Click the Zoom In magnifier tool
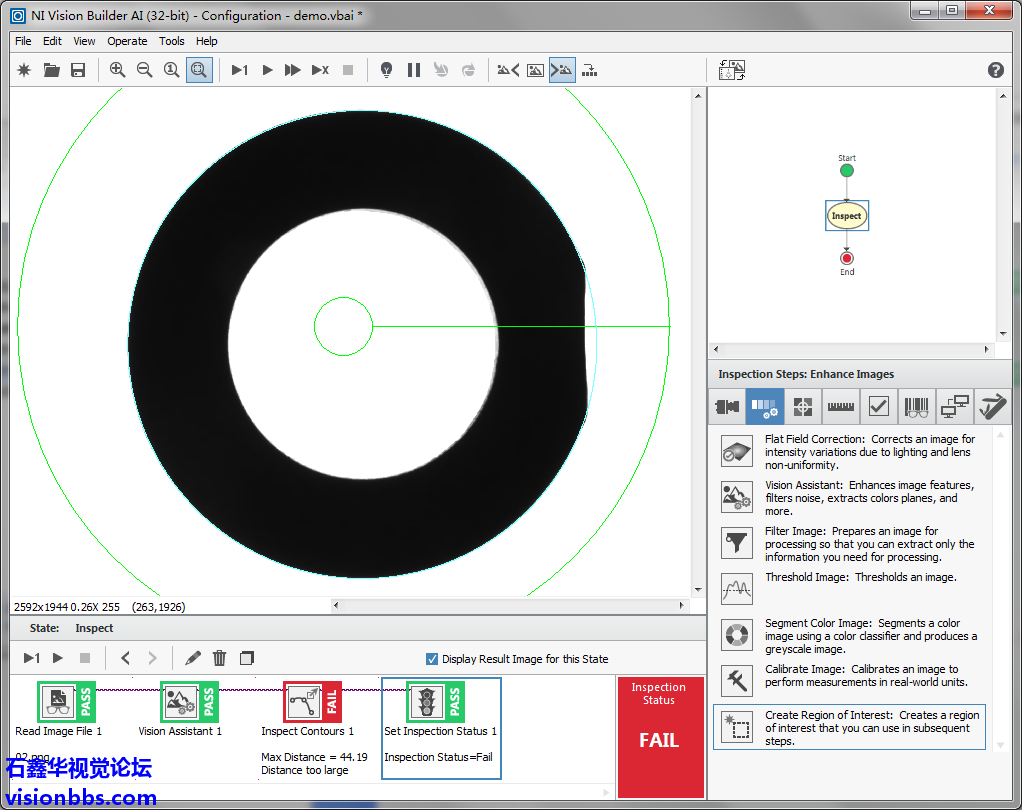This screenshot has height=810, width=1022. click(118, 70)
